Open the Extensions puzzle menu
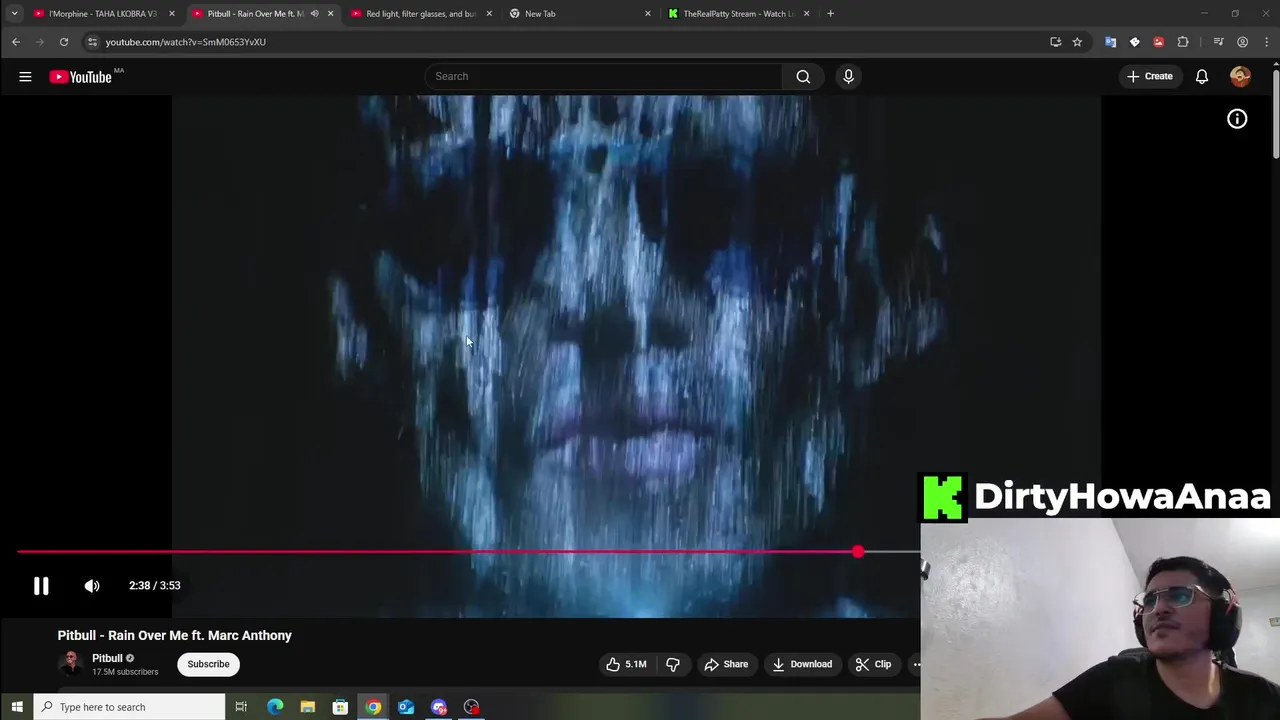The image size is (1280, 720). (x=1183, y=42)
